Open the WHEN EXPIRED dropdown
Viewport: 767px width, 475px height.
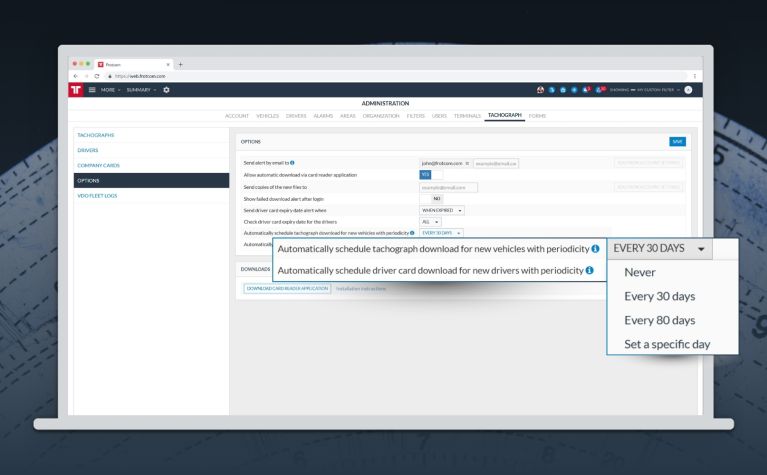click(x=443, y=210)
